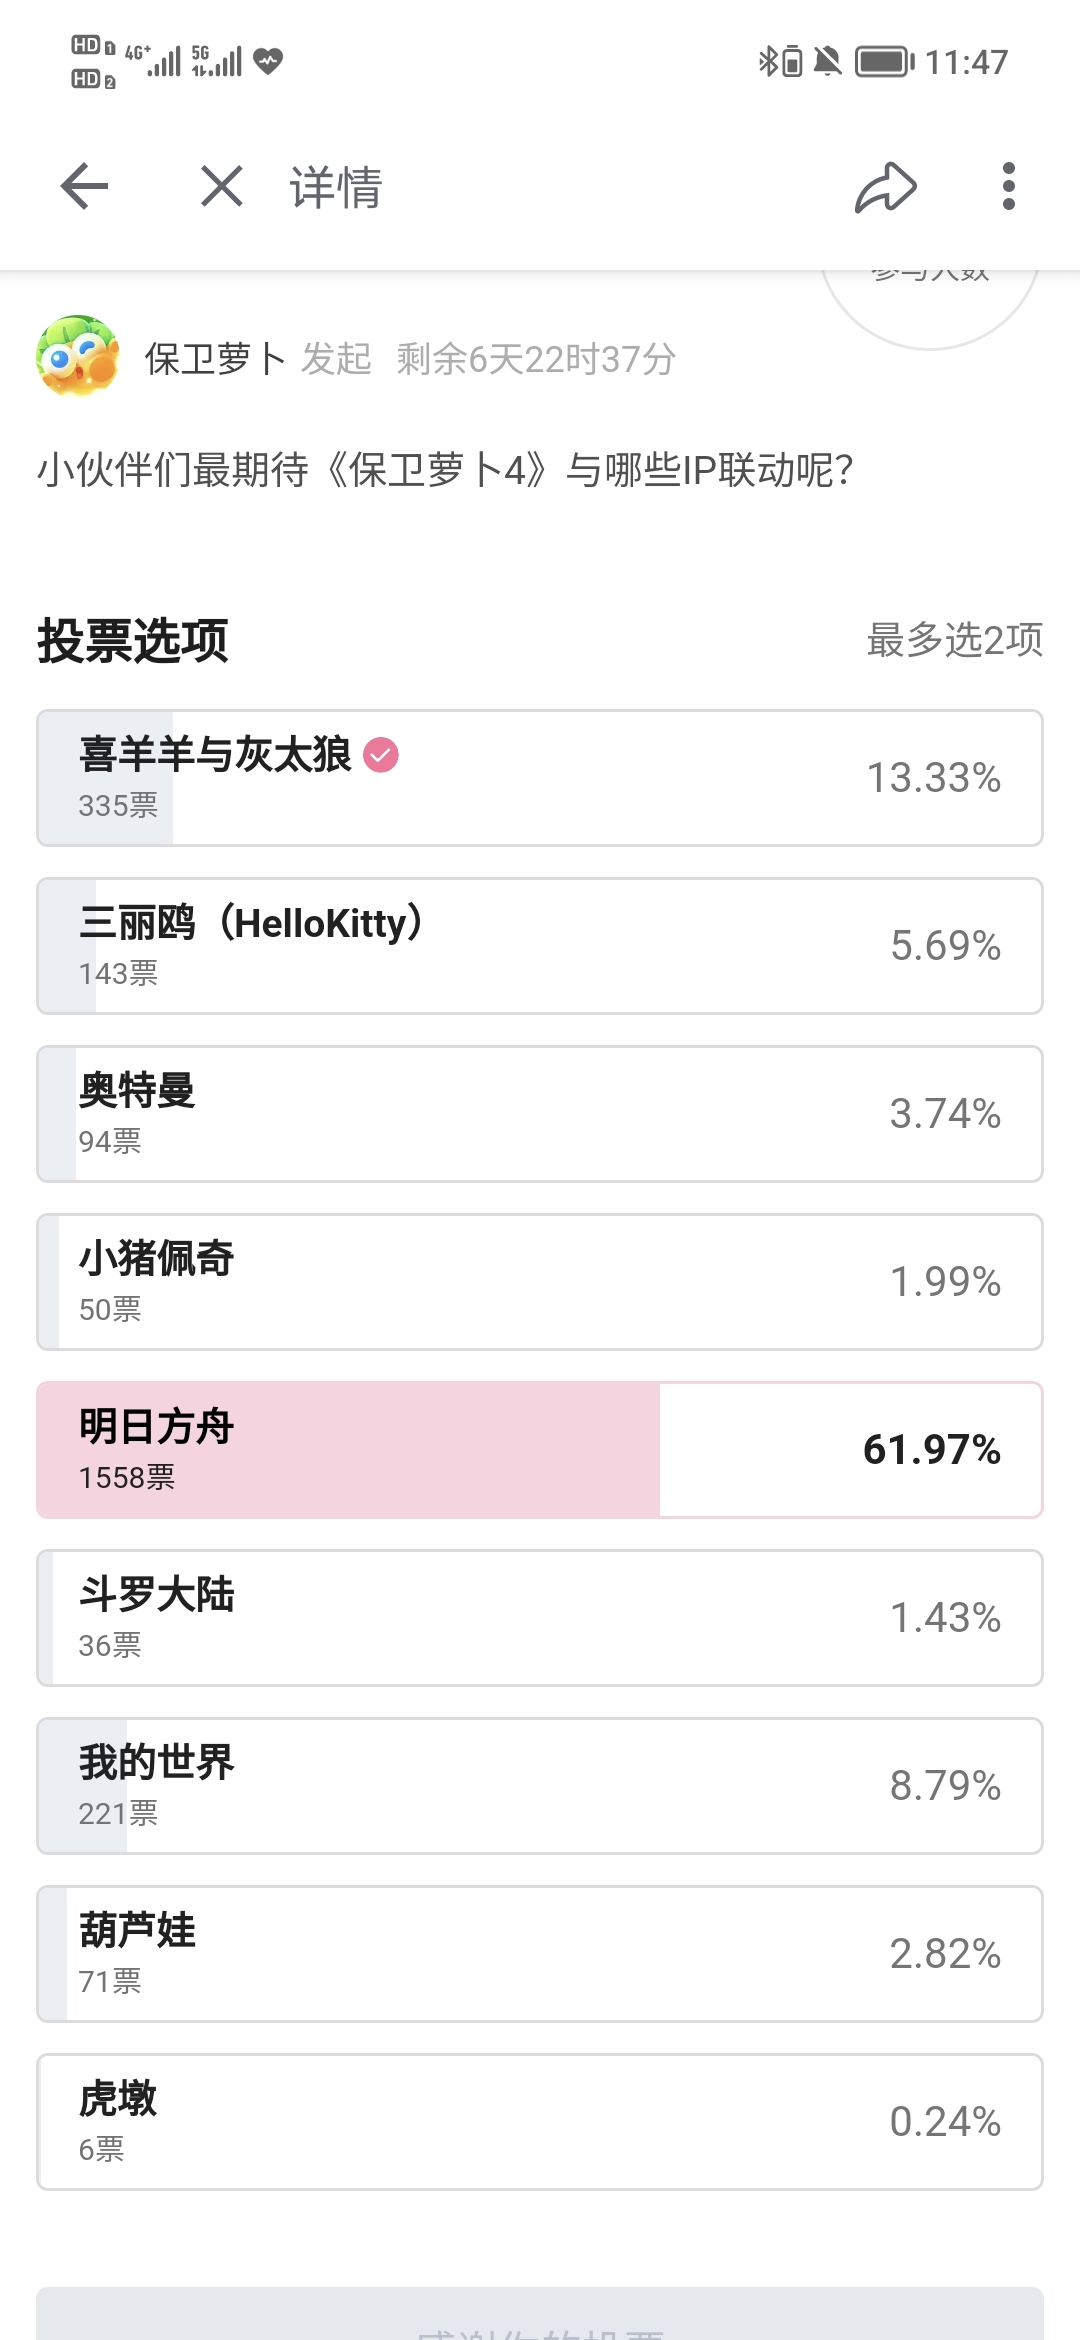
Task: Open the three-dot more options menu
Action: point(1008,186)
